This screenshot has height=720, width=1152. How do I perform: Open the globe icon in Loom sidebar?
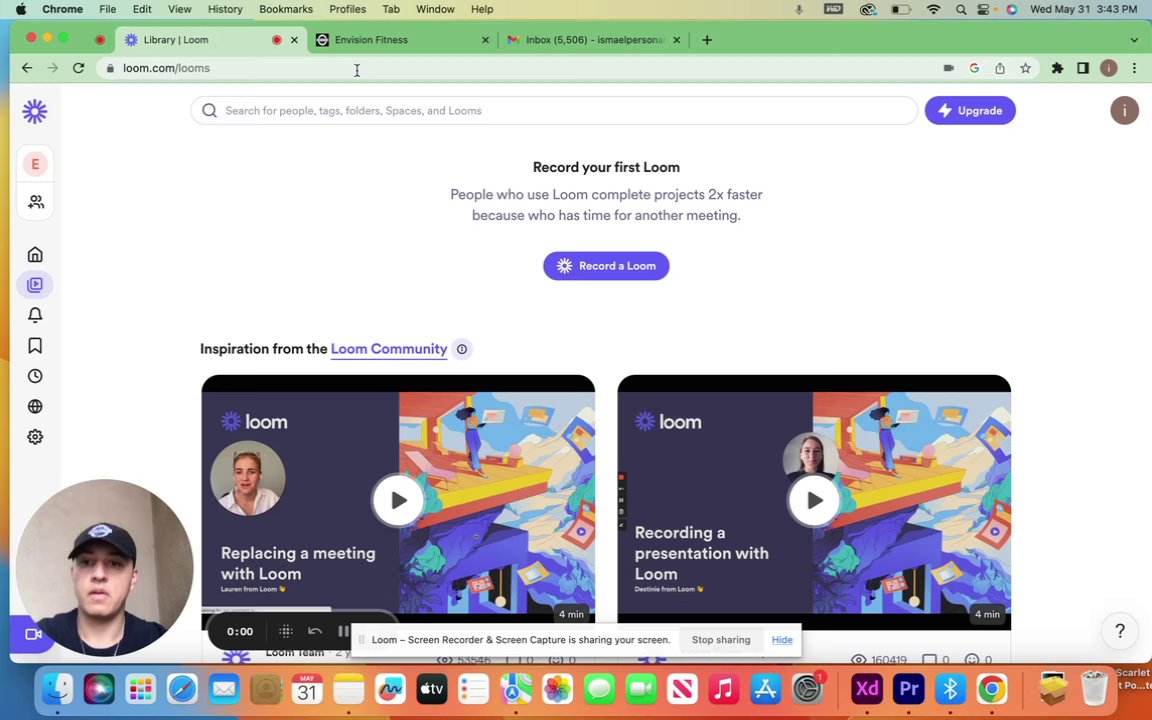click(35, 406)
